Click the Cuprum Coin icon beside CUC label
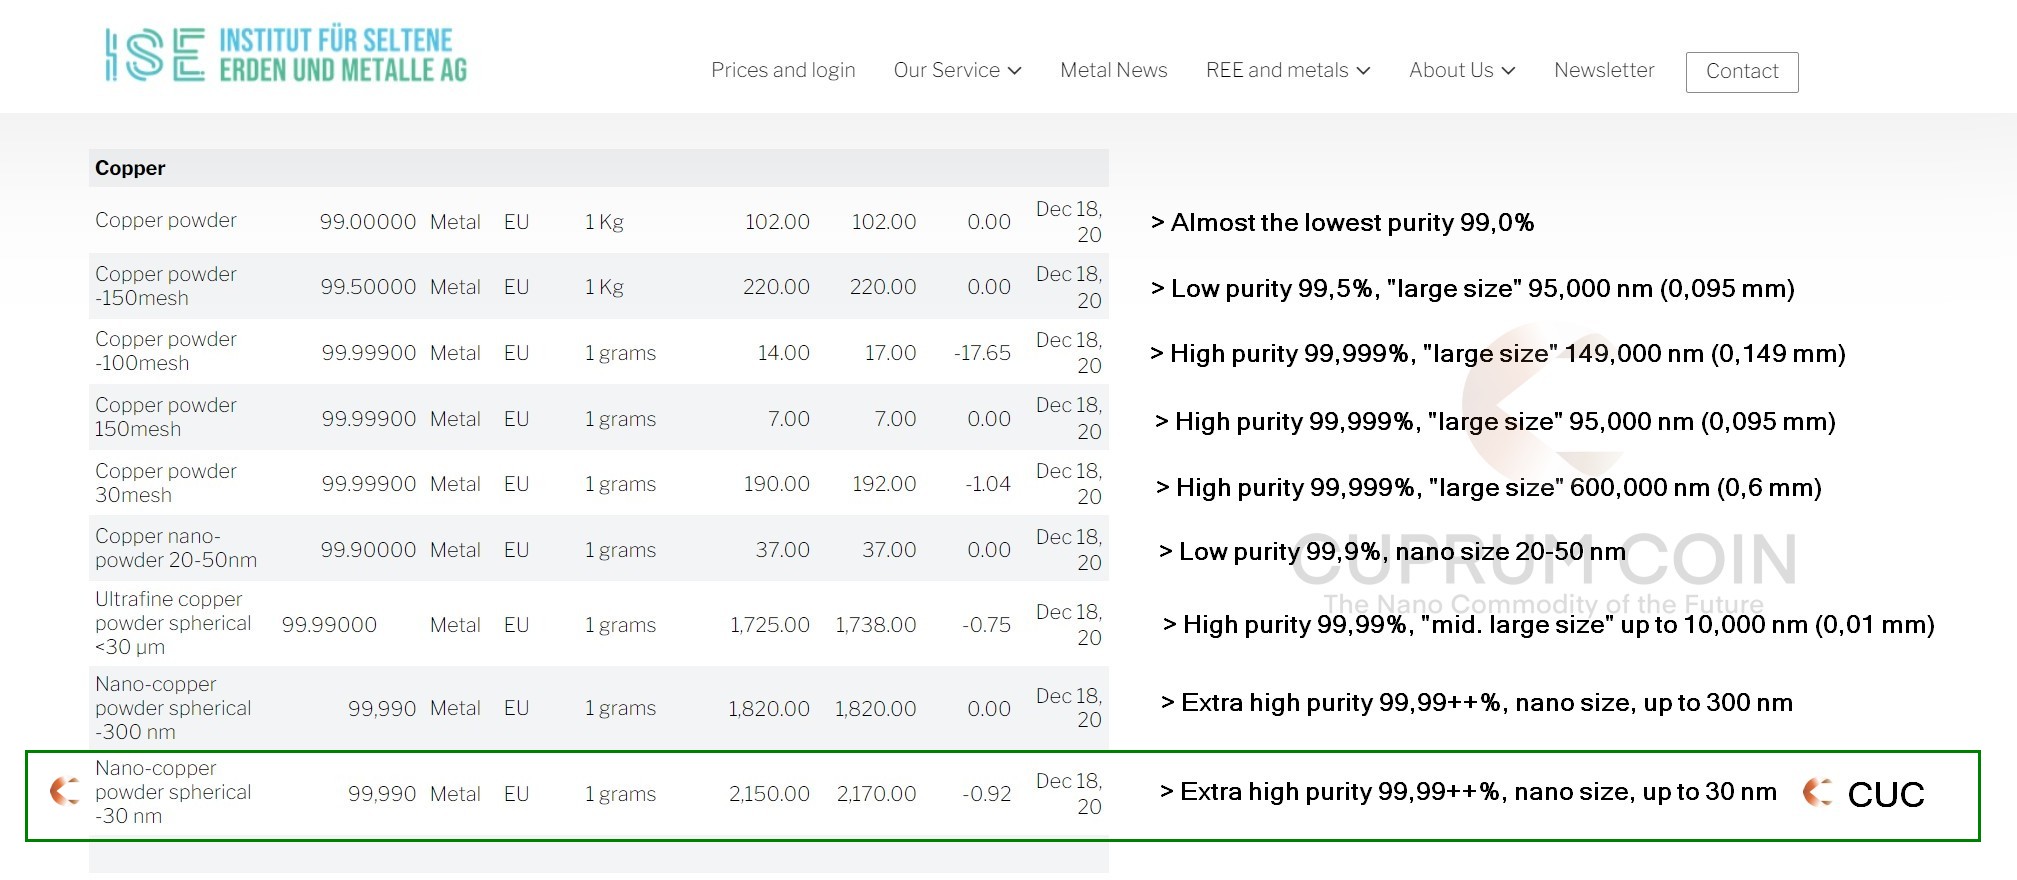Screen dimensions: 2017x880 (x=1817, y=793)
